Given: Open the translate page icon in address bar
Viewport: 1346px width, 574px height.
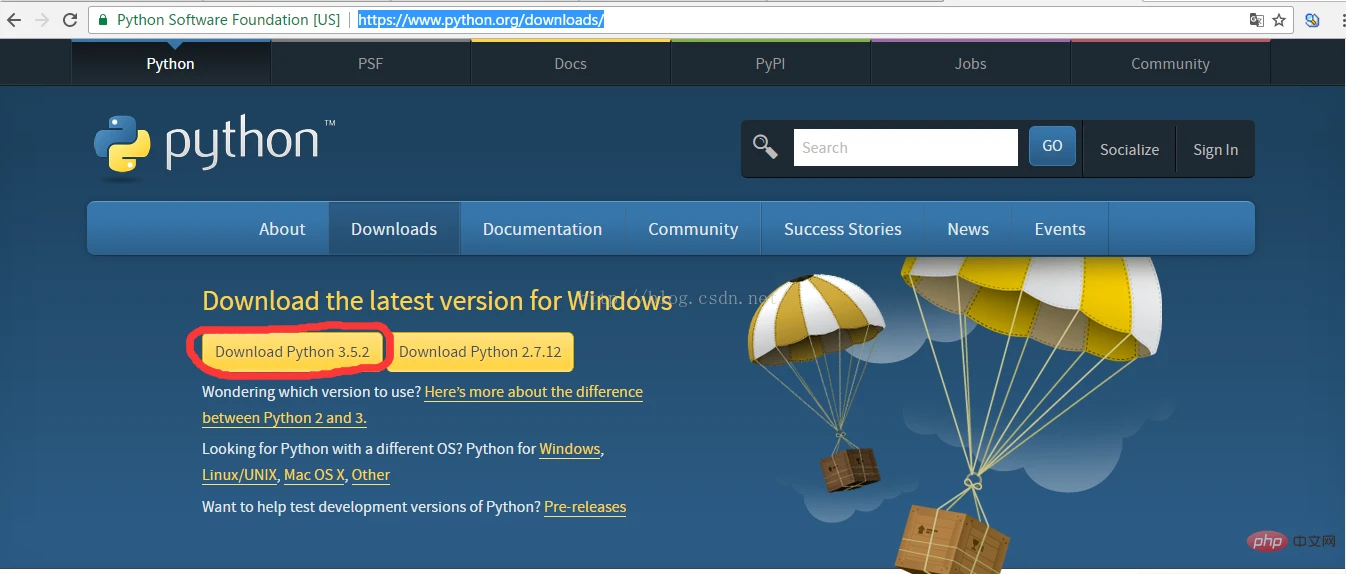Looking at the screenshot, I should click(1257, 20).
